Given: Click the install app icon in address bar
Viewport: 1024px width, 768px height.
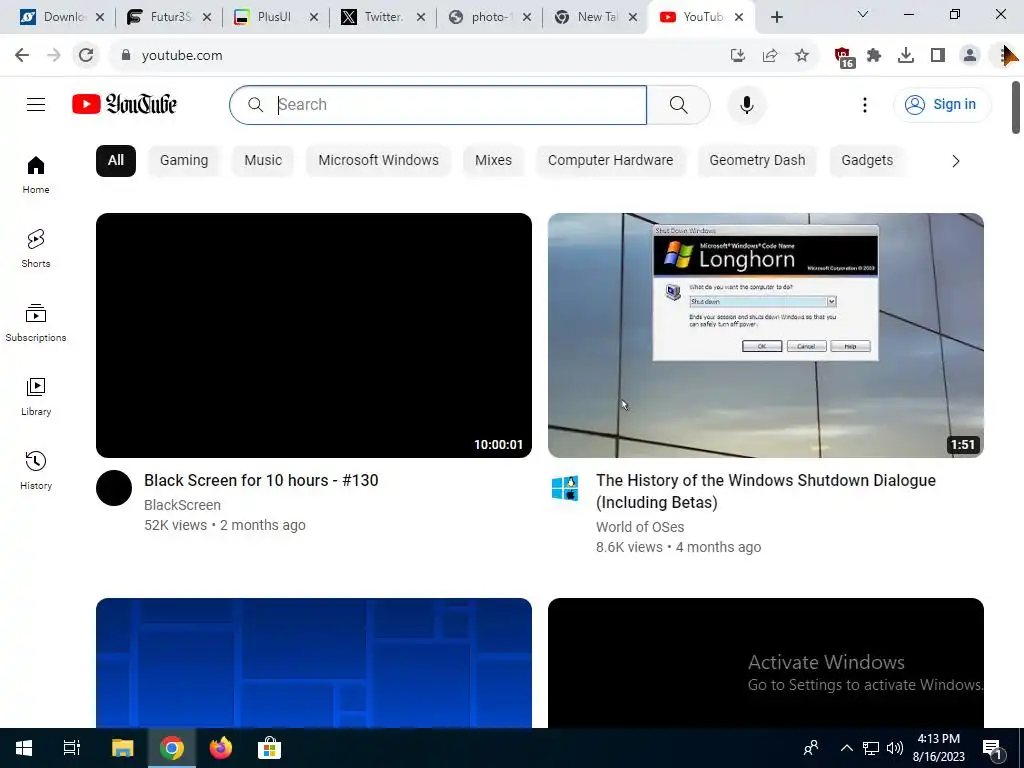Looking at the screenshot, I should [738, 56].
